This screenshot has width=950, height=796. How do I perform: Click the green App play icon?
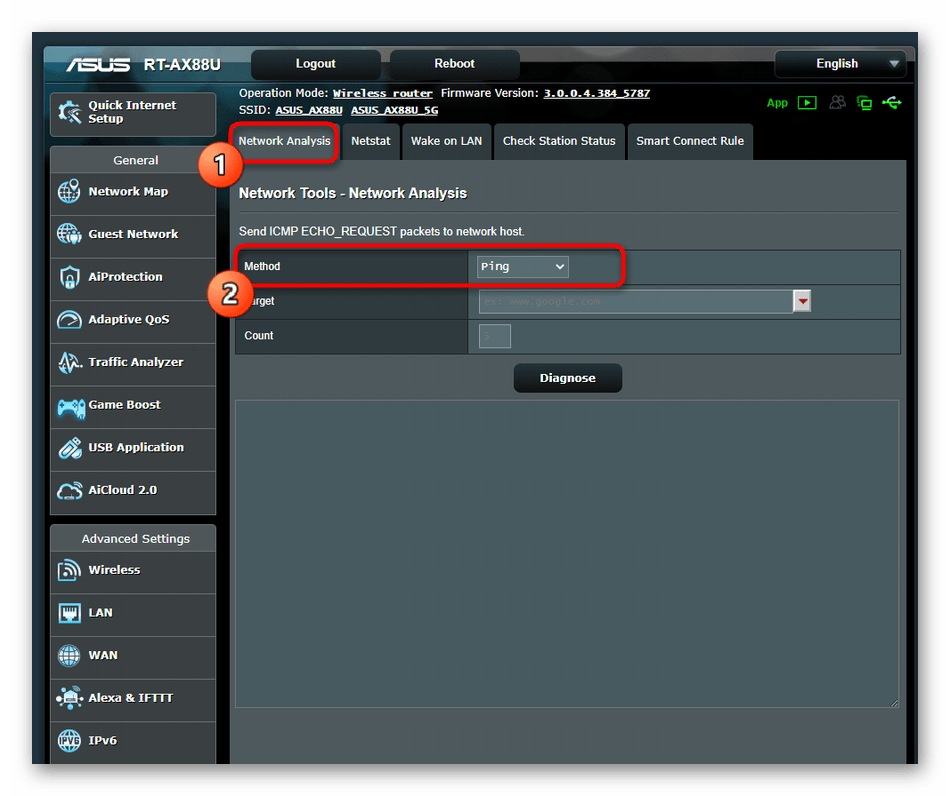(x=807, y=103)
